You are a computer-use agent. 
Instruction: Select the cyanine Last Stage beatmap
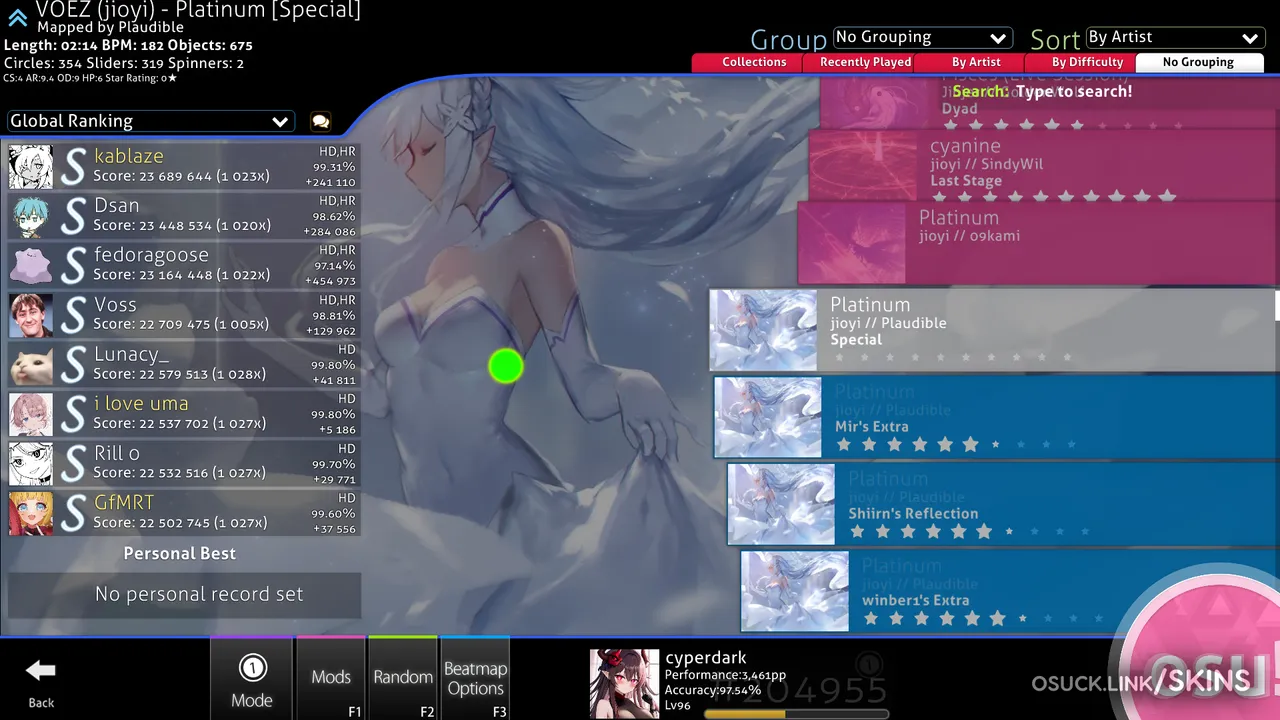[x=1043, y=166]
